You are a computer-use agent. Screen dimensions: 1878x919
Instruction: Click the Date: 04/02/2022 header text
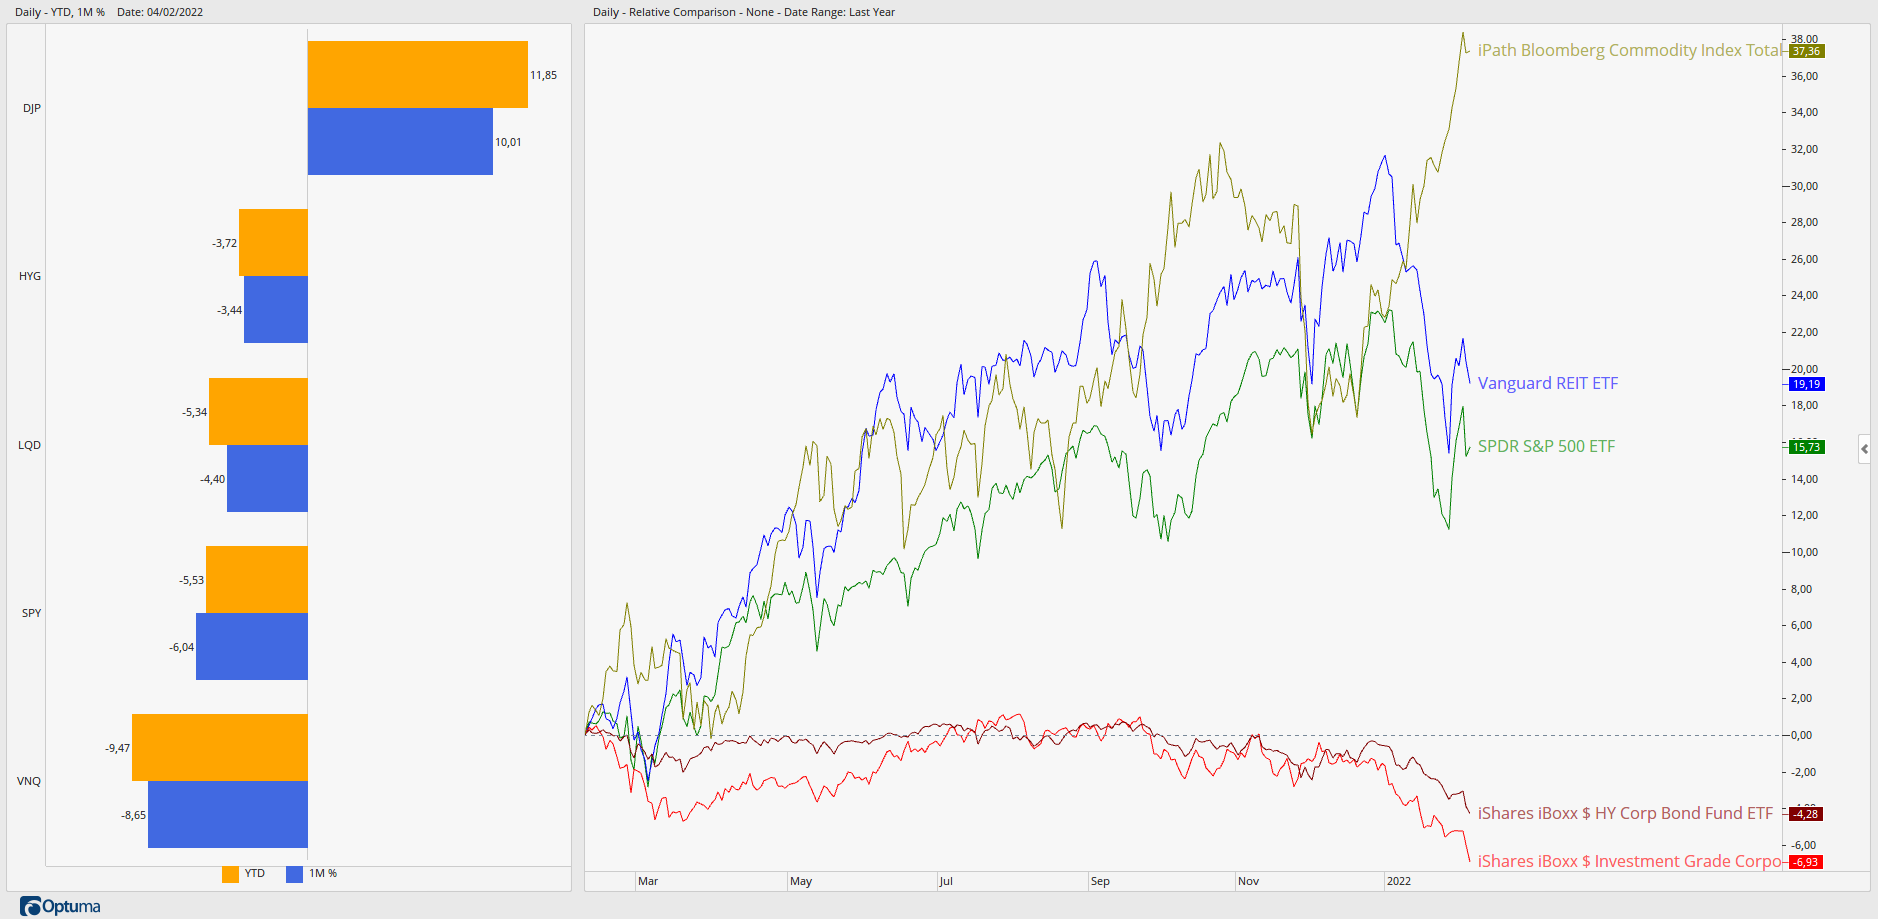pyautogui.click(x=160, y=12)
